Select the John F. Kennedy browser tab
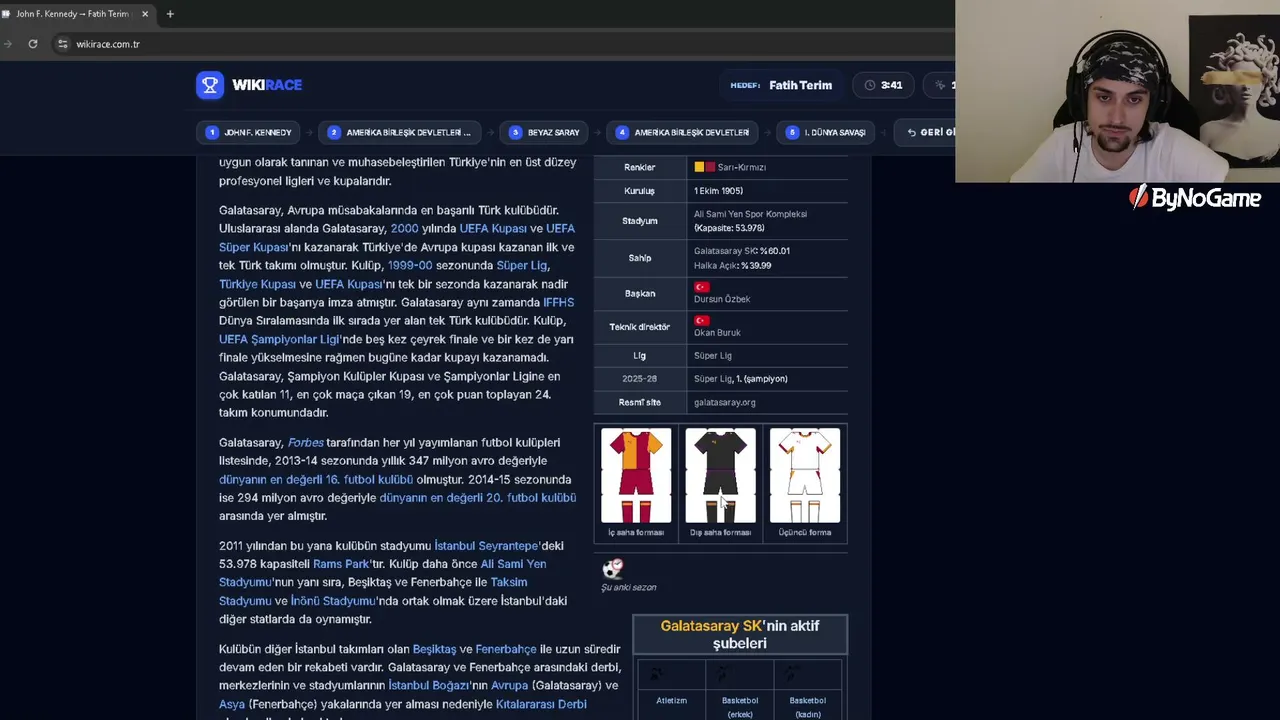Screen dimensions: 1280x720 (x=77, y=14)
